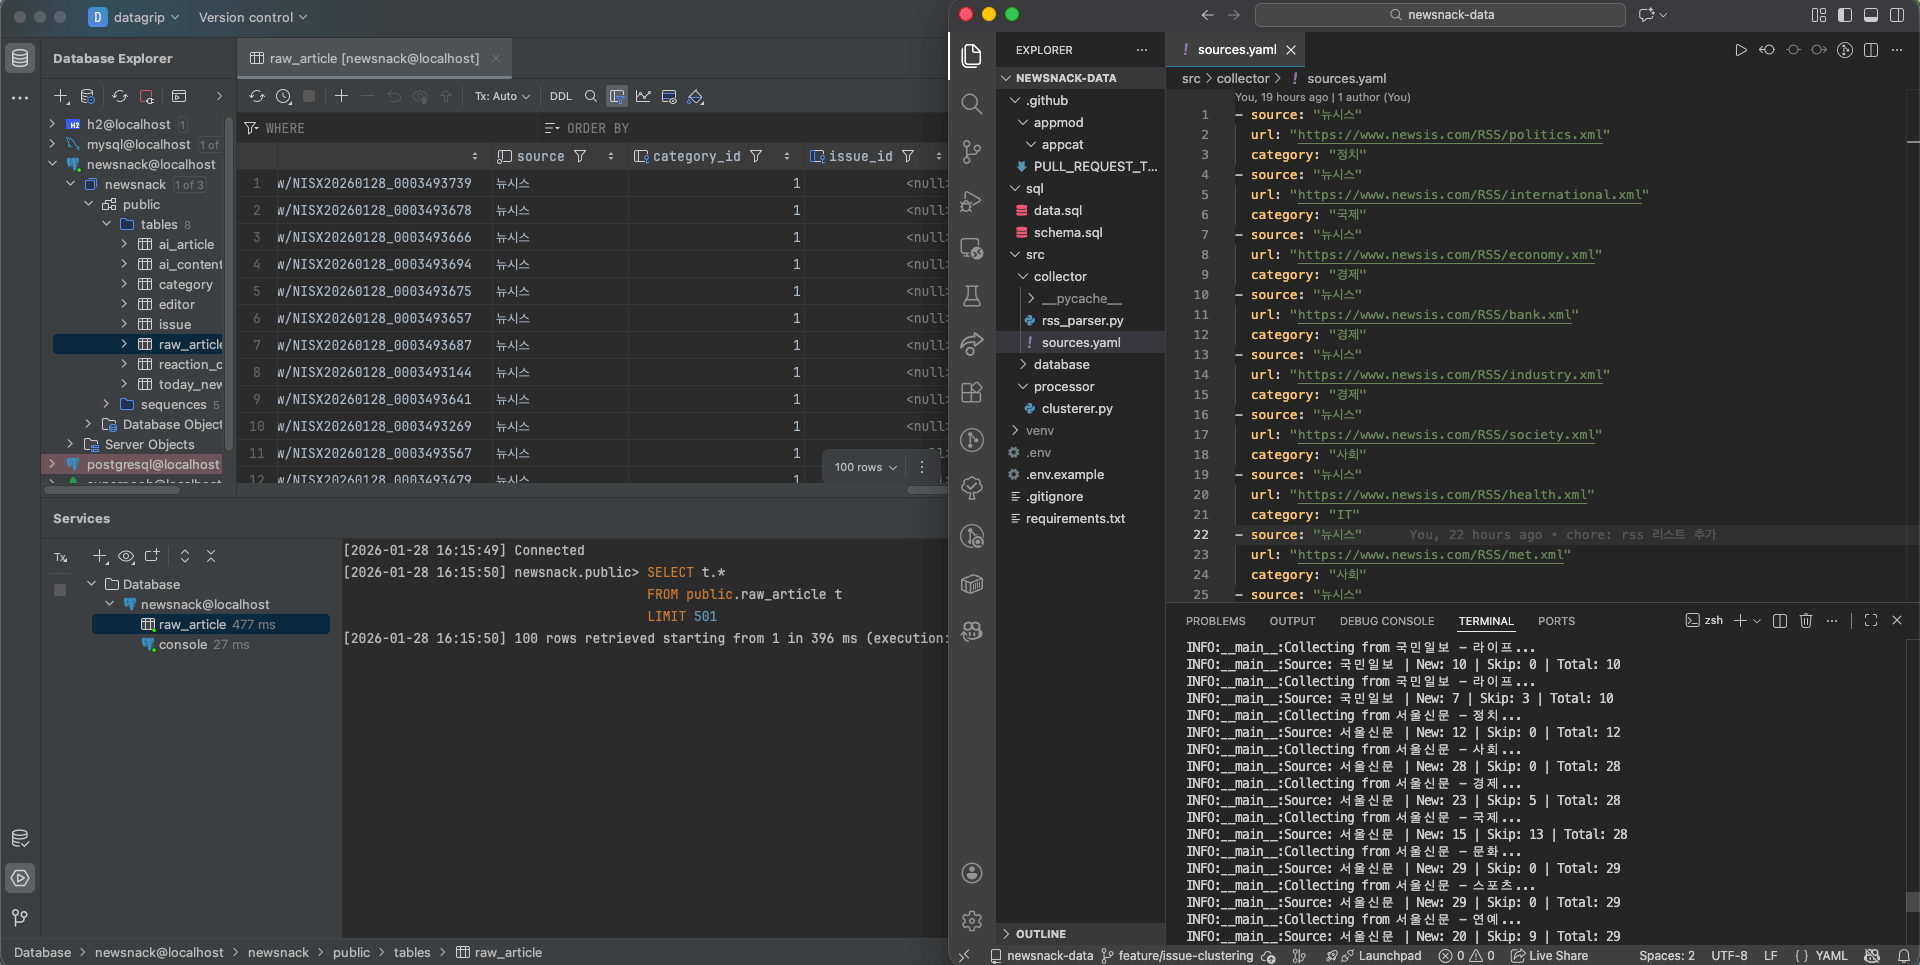The width and height of the screenshot is (1920, 965).
Task: Expand the database folder in the Explorer
Action: click(x=1061, y=365)
